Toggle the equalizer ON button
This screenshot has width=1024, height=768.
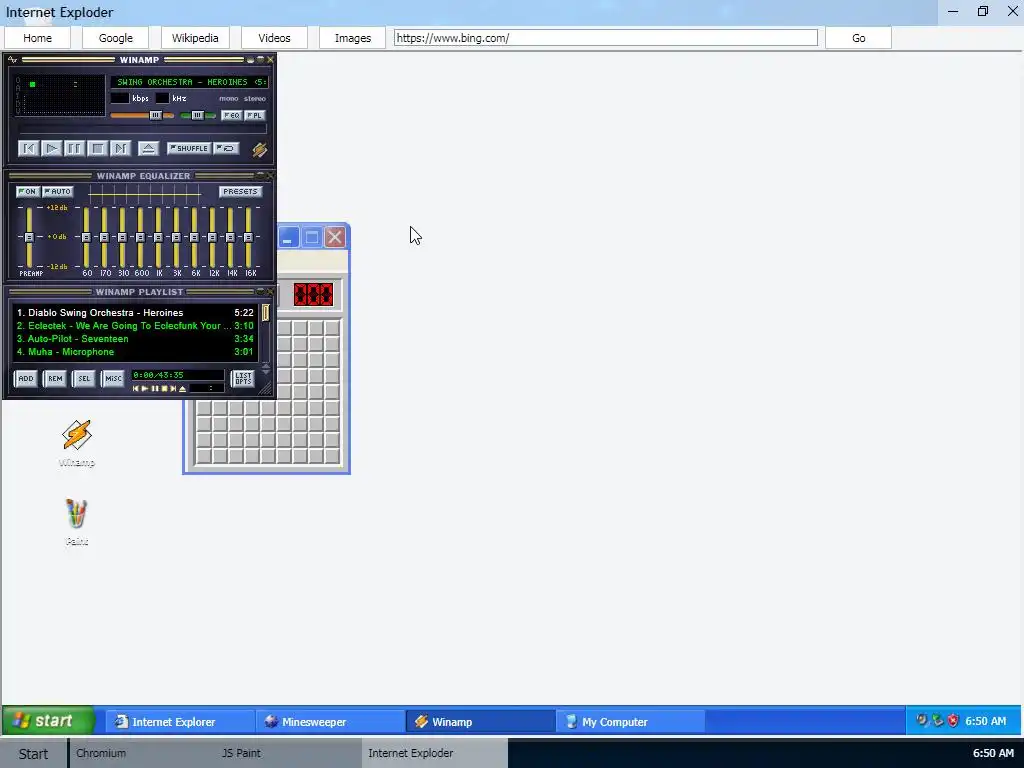[27, 191]
